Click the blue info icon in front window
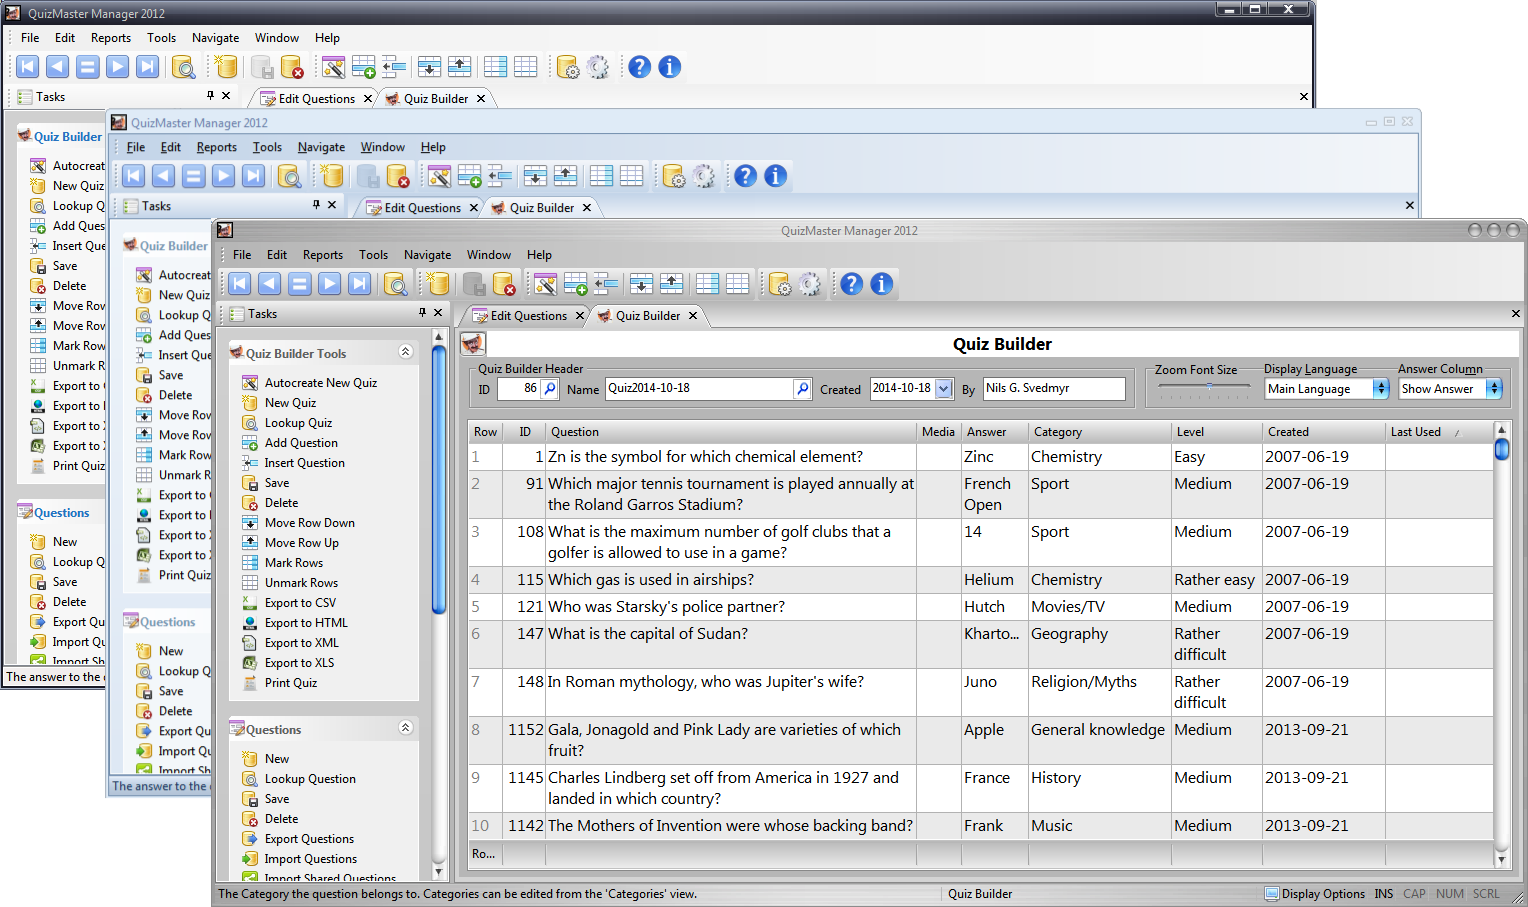This screenshot has width=1528, height=907. click(882, 284)
